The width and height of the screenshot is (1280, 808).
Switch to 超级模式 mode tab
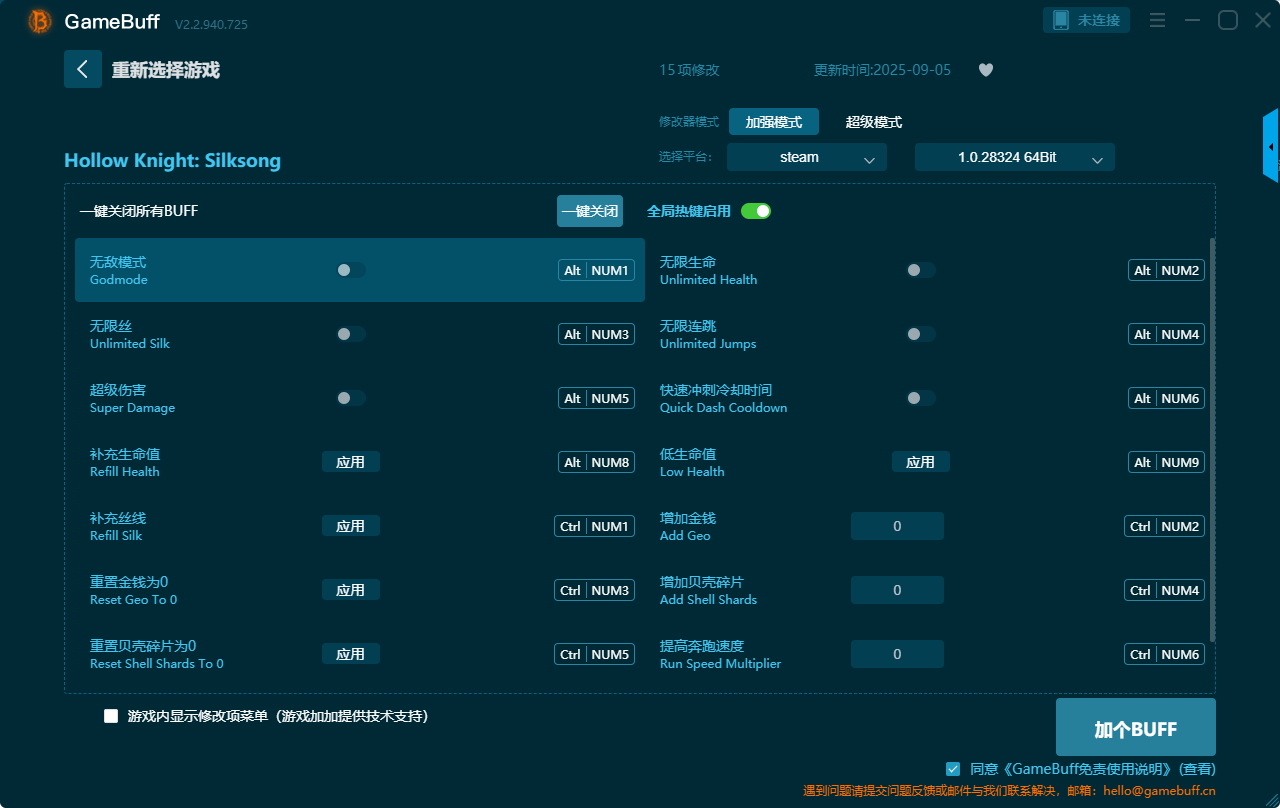pos(874,122)
